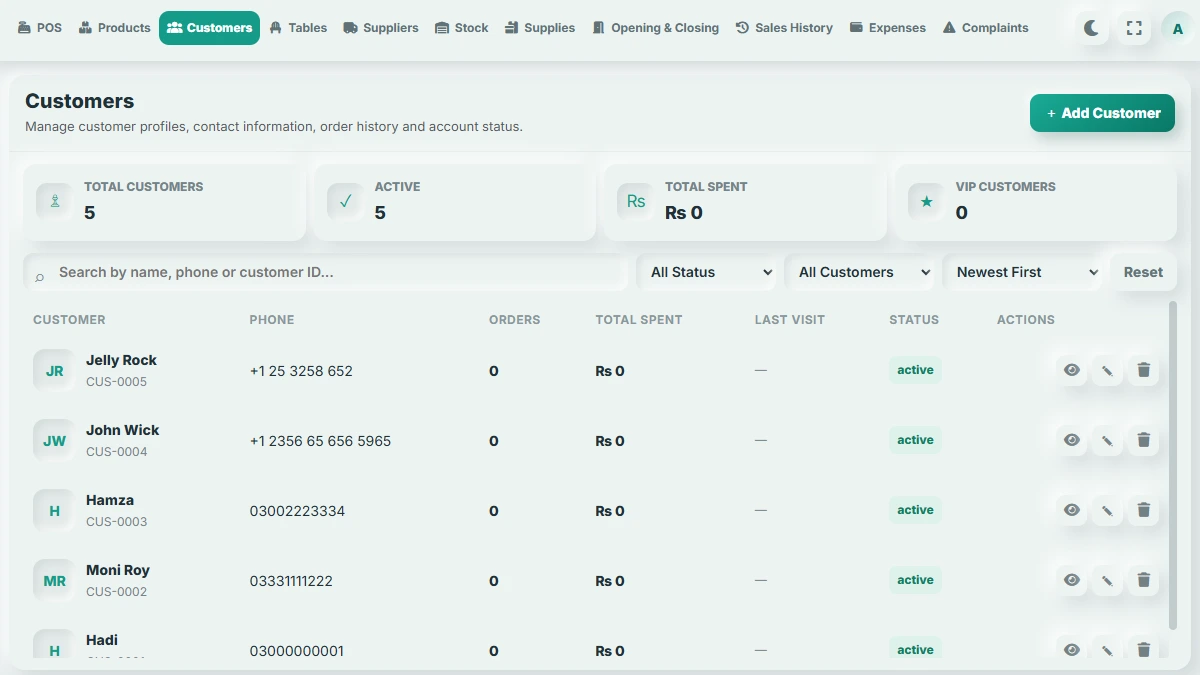Select the name Moni Roy
The height and width of the screenshot is (675, 1200).
(118, 570)
